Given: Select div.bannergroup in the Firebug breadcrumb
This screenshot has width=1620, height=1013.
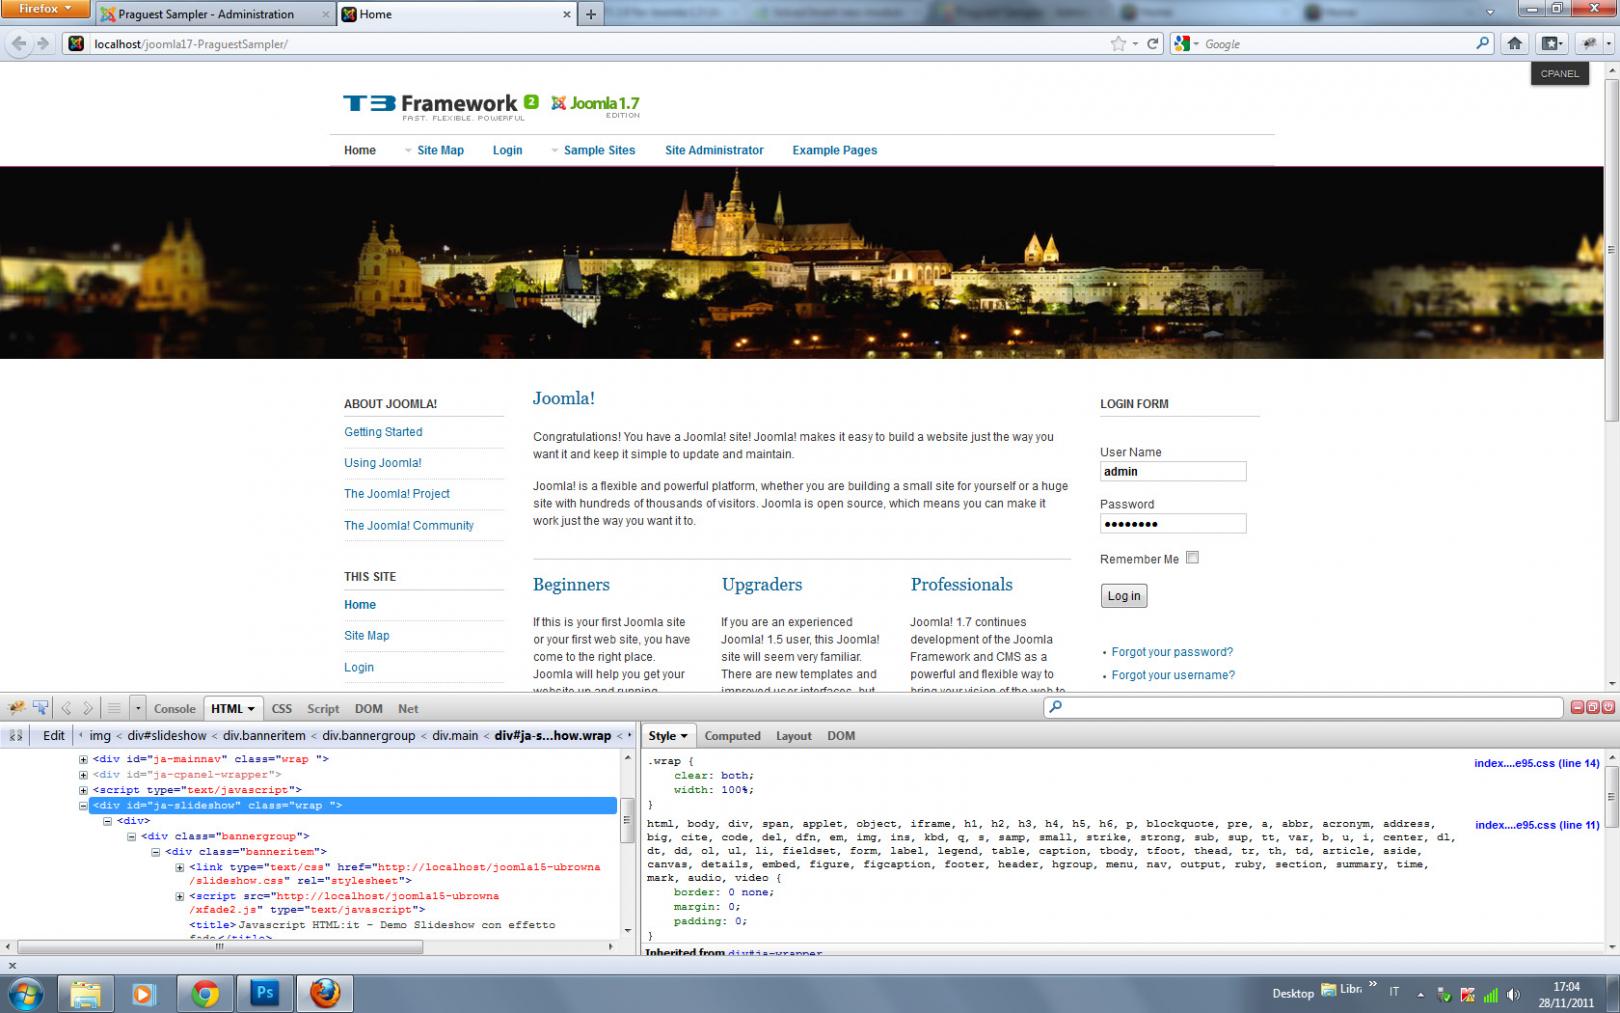Looking at the screenshot, I should 368,735.
